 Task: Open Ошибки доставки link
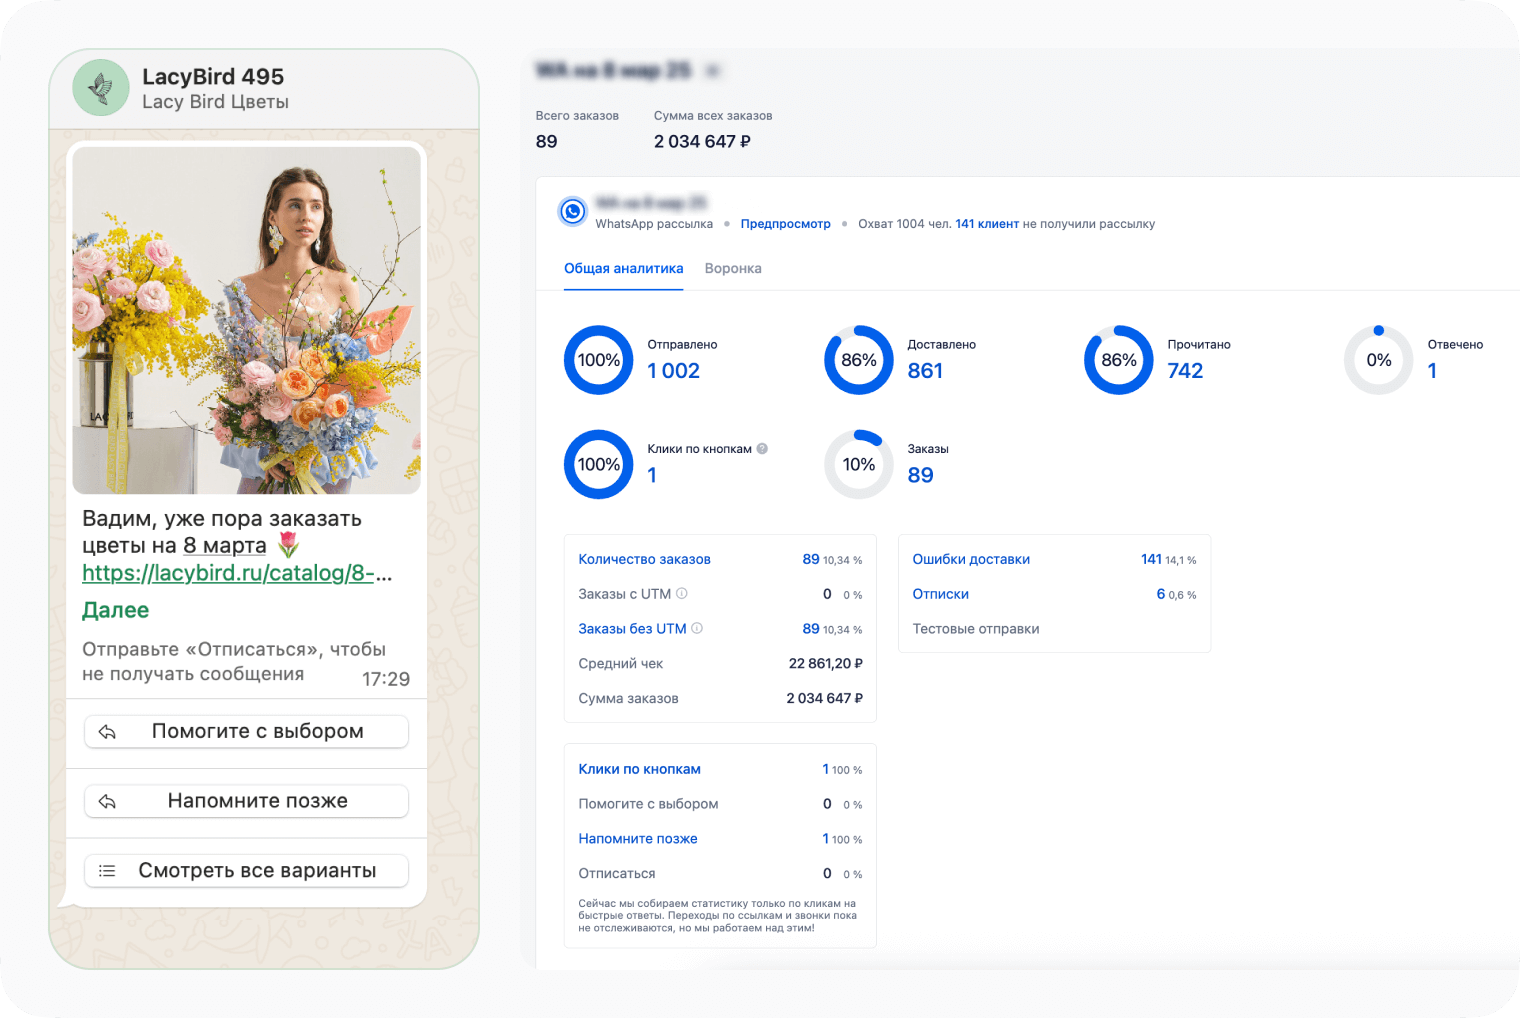point(971,559)
